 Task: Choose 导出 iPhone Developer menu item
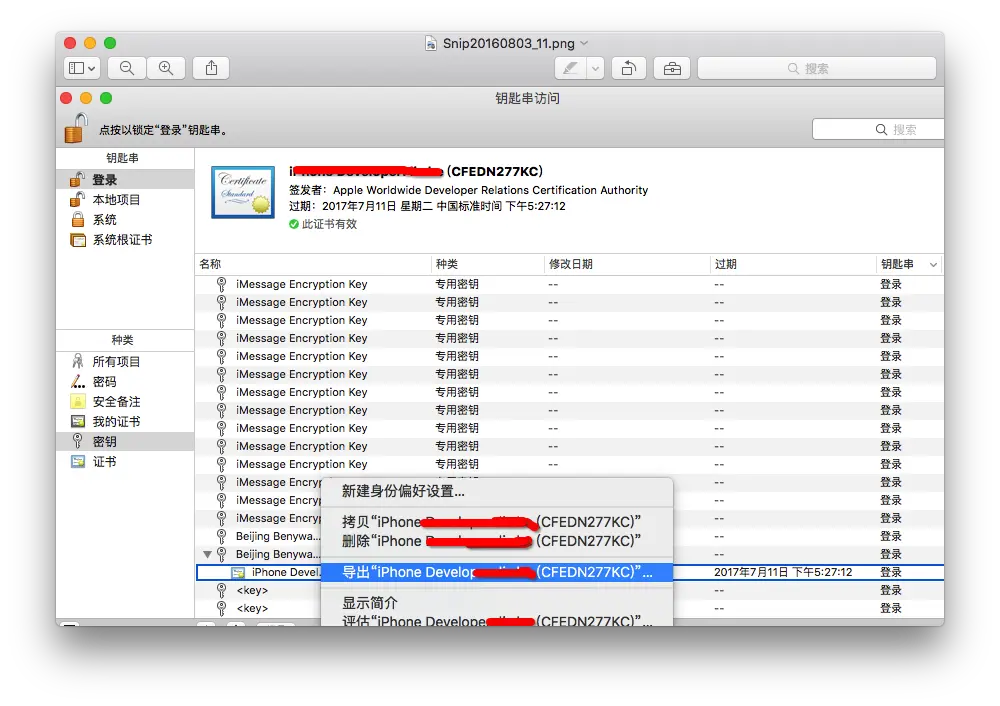coord(497,572)
